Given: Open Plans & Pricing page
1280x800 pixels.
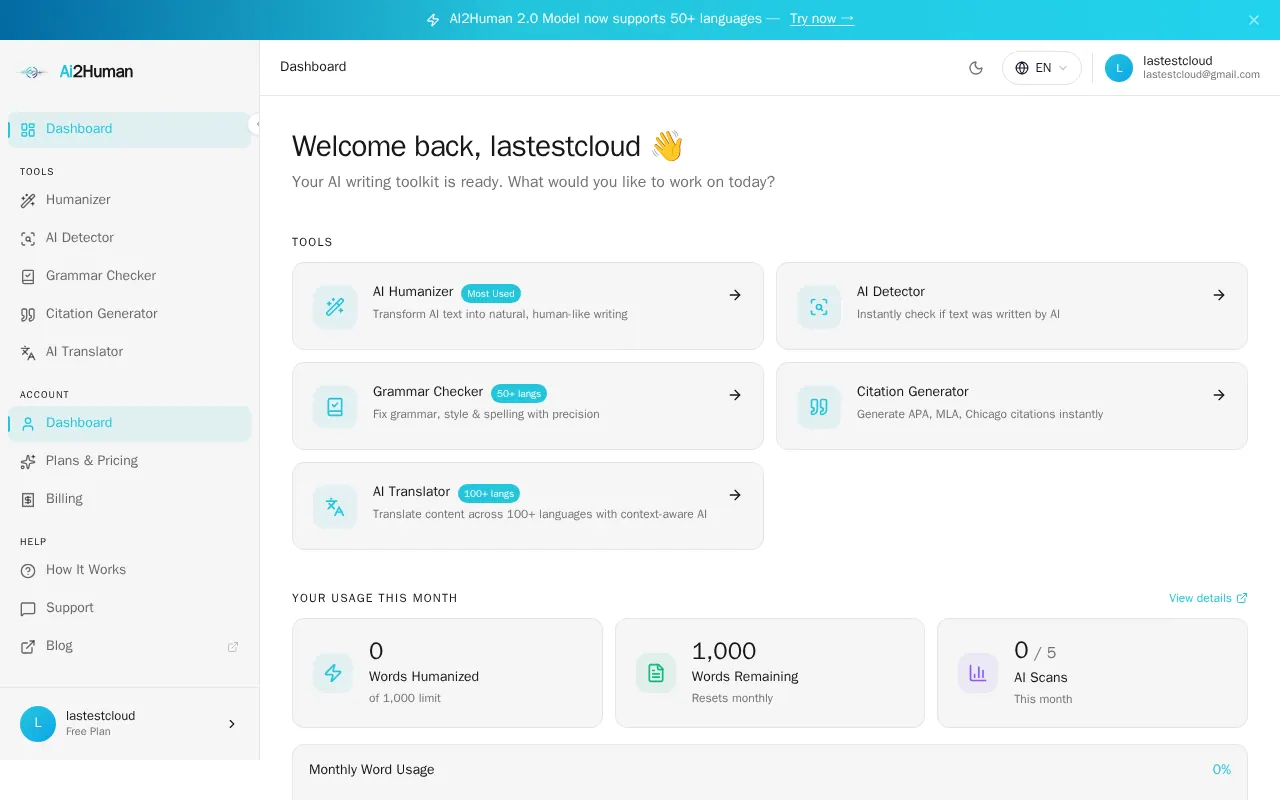Looking at the screenshot, I should click(x=130, y=461).
